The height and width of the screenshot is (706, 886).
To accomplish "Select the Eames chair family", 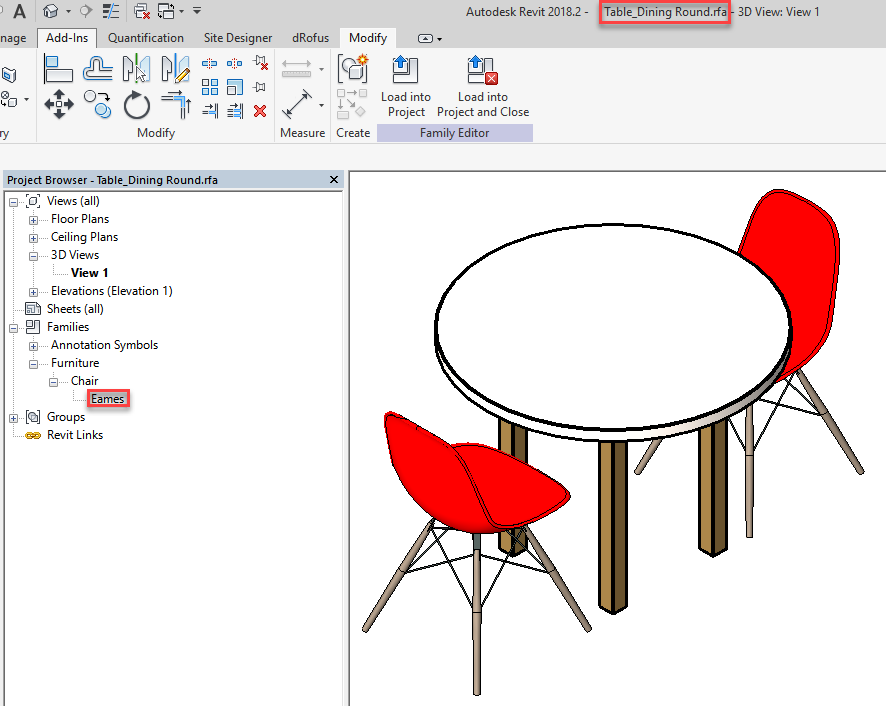I will point(107,398).
